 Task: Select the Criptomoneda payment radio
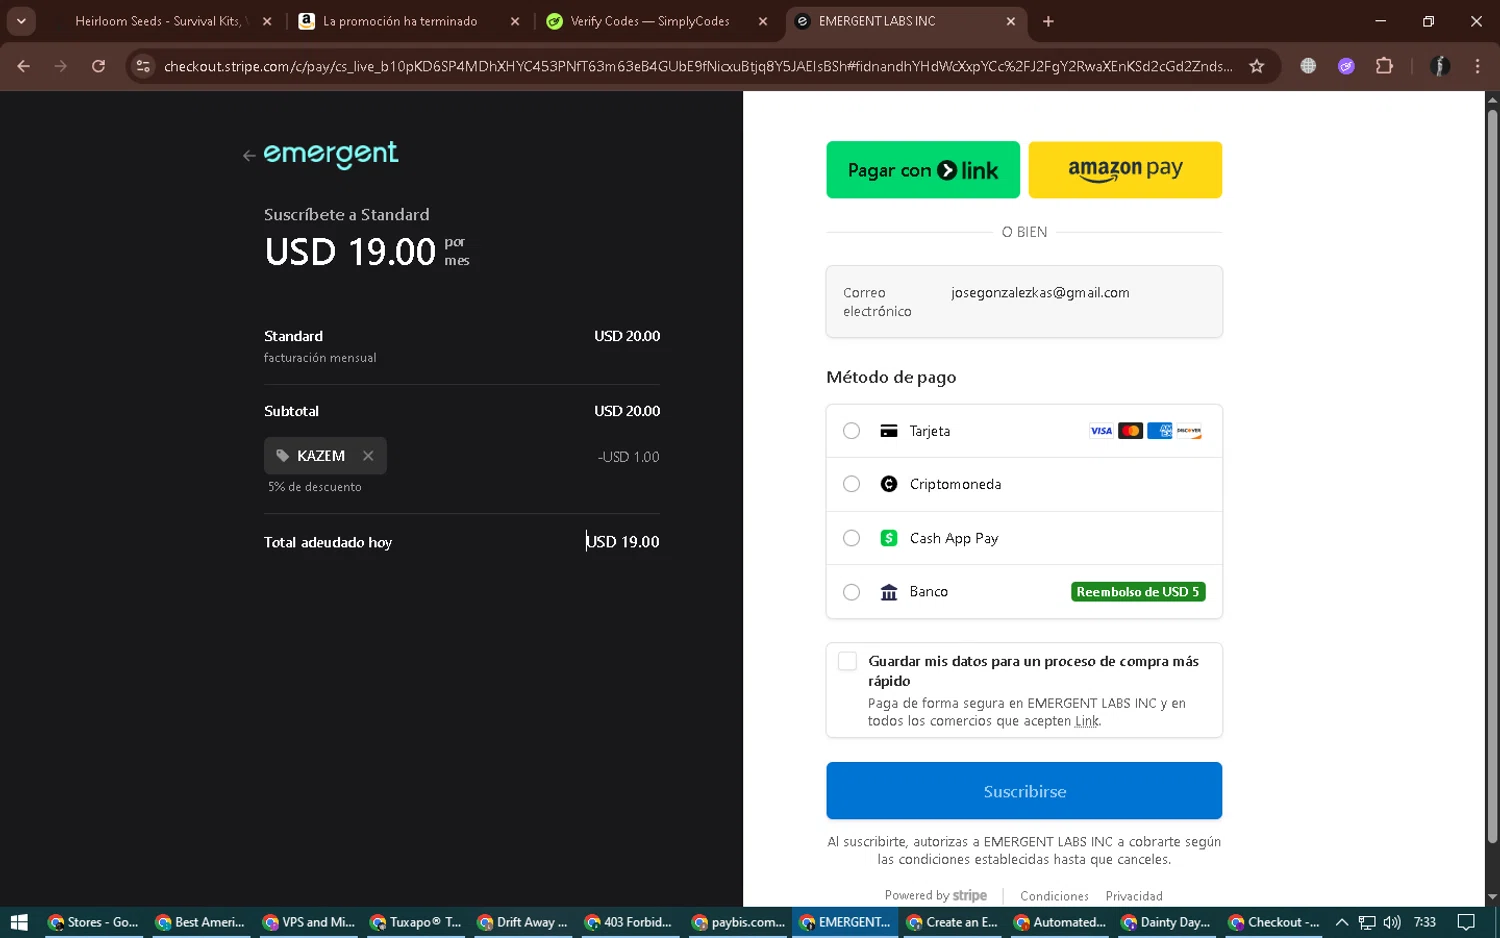click(x=851, y=484)
